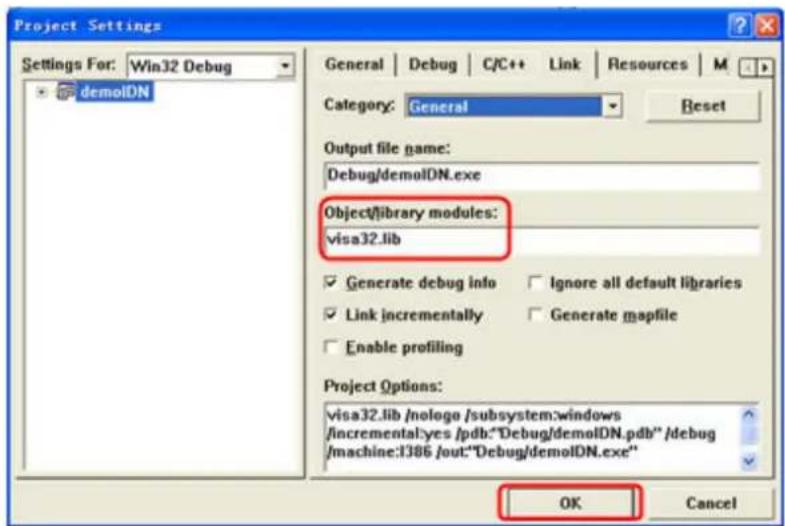This screenshot has width=785, height=526.
Task: Switch to the General tab
Action: coord(354,64)
